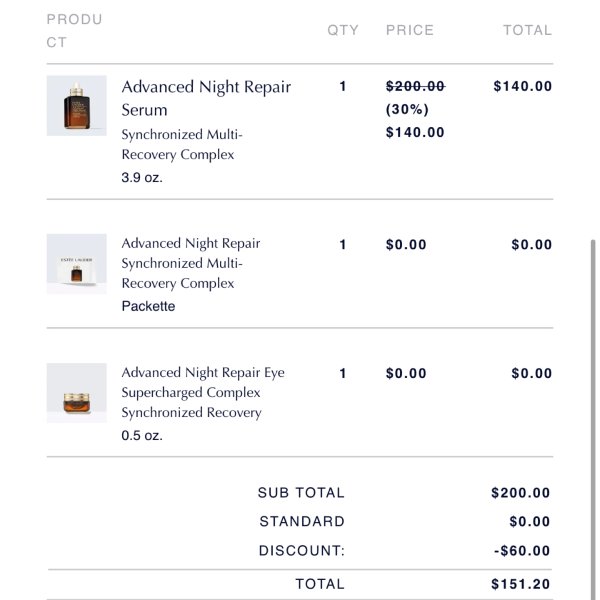This screenshot has height=600, width=600.
Task: Open the Advanced Night Repair Eye product name
Action: (x=203, y=392)
